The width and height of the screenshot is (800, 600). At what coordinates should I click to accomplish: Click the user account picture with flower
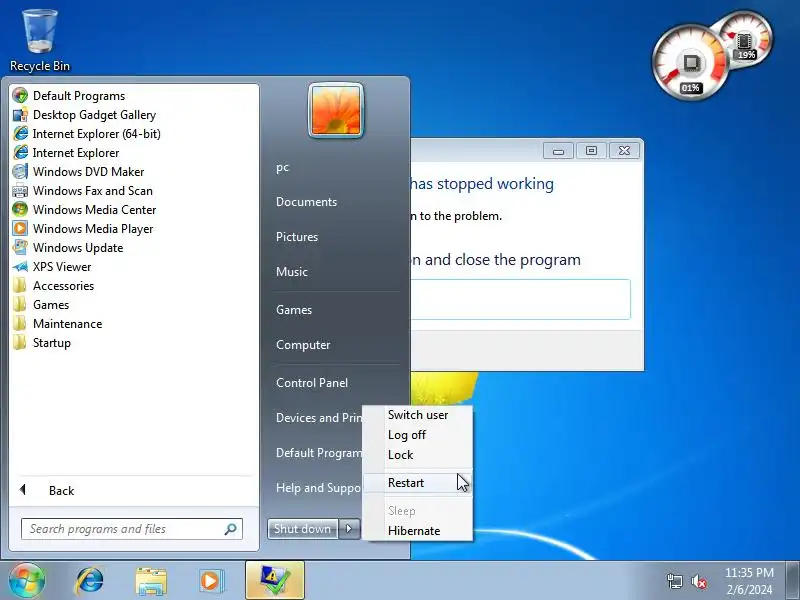[x=336, y=110]
